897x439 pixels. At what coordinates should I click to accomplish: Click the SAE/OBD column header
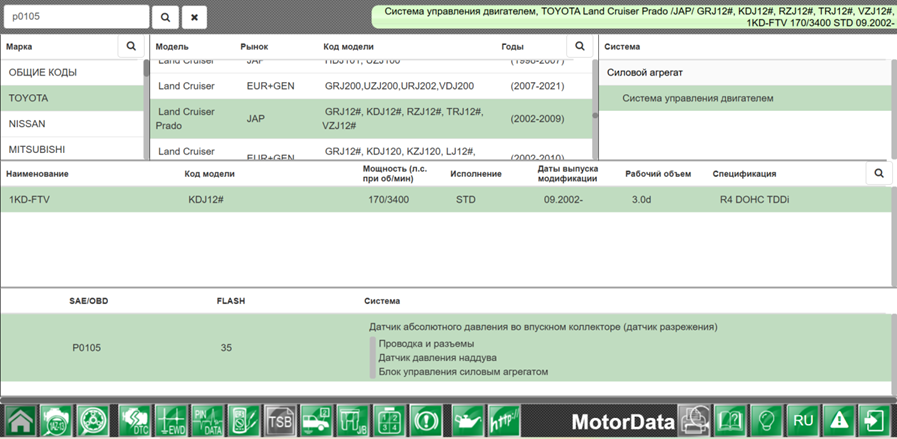pyautogui.click(x=89, y=300)
